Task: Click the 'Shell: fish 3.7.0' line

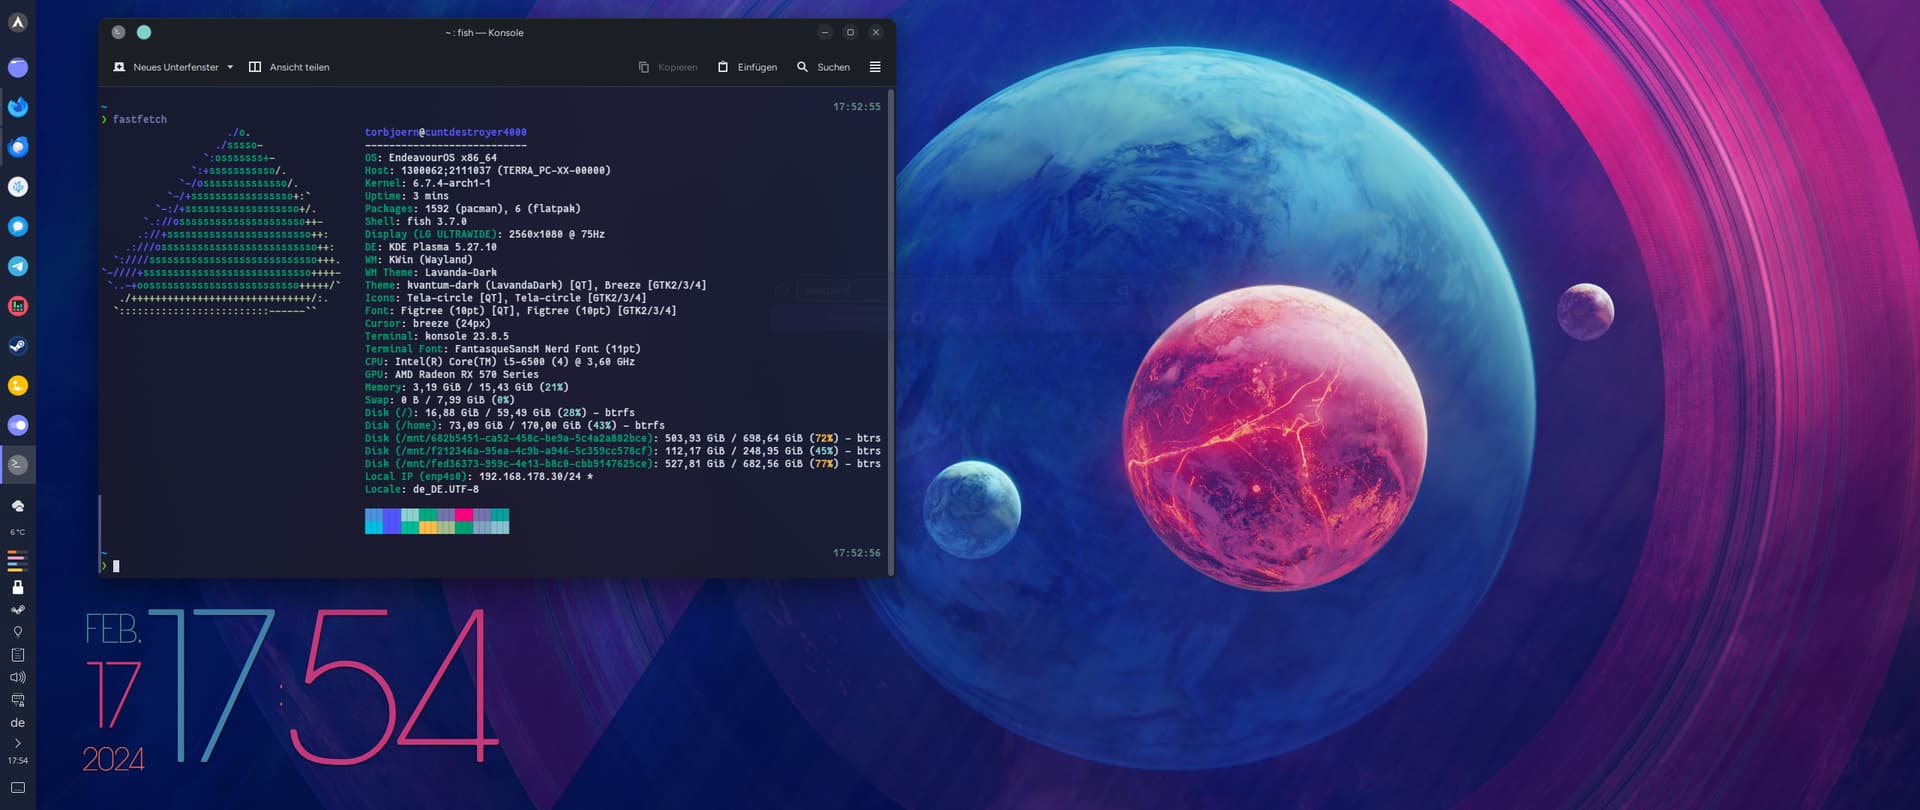Action: tap(416, 222)
